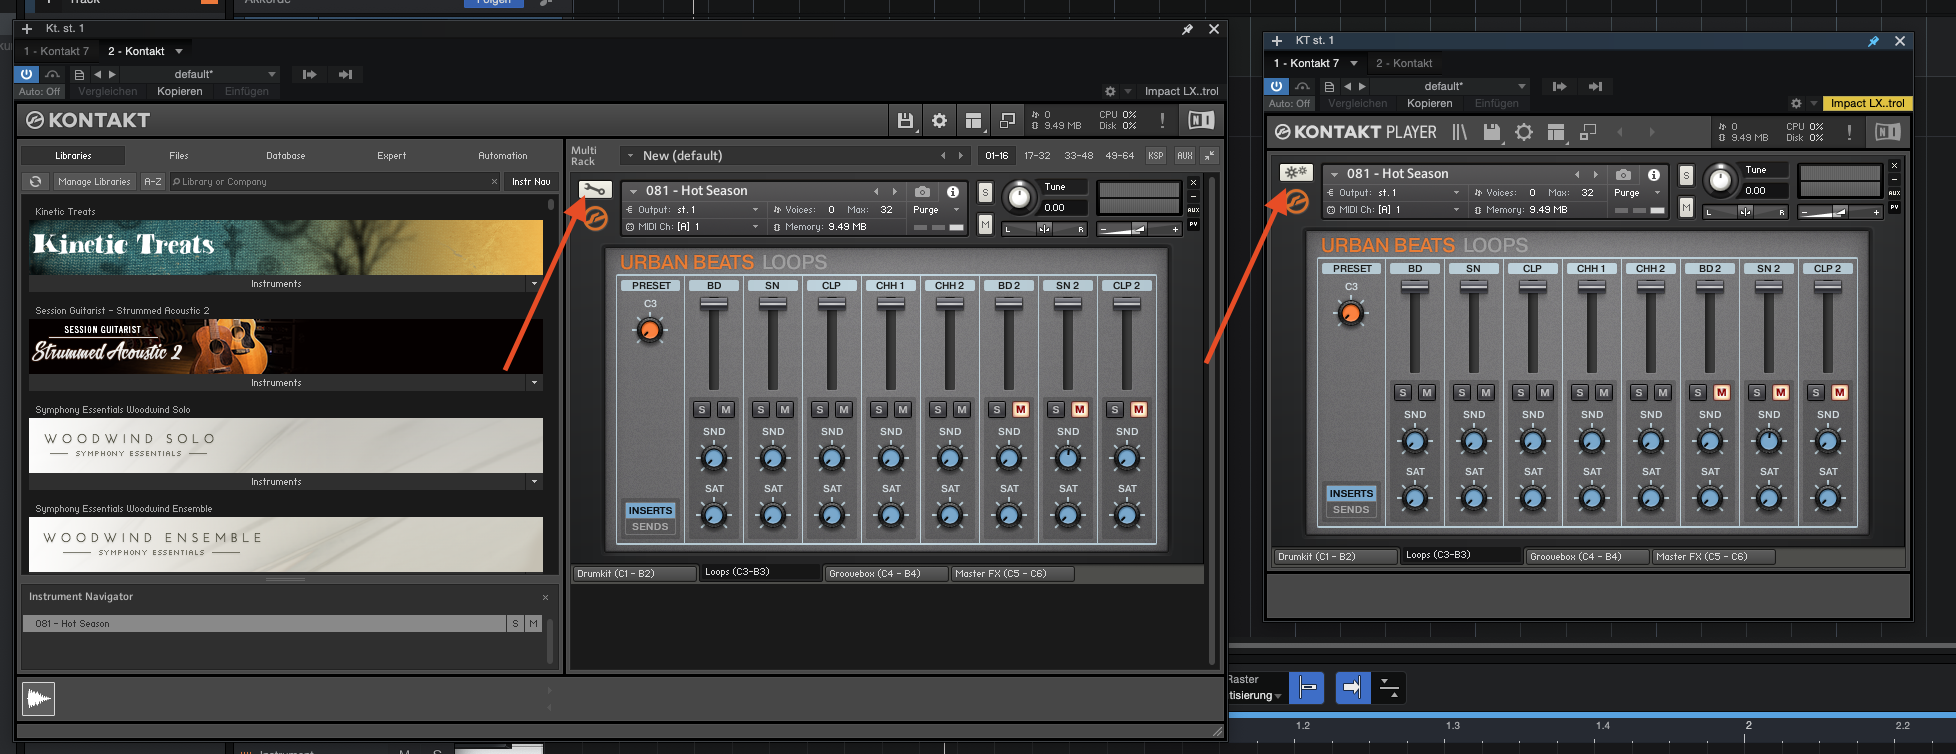Solo the SN channel in Kontakt Player
Image resolution: width=1956 pixels, height=754 pixels.
[1462, 392]
